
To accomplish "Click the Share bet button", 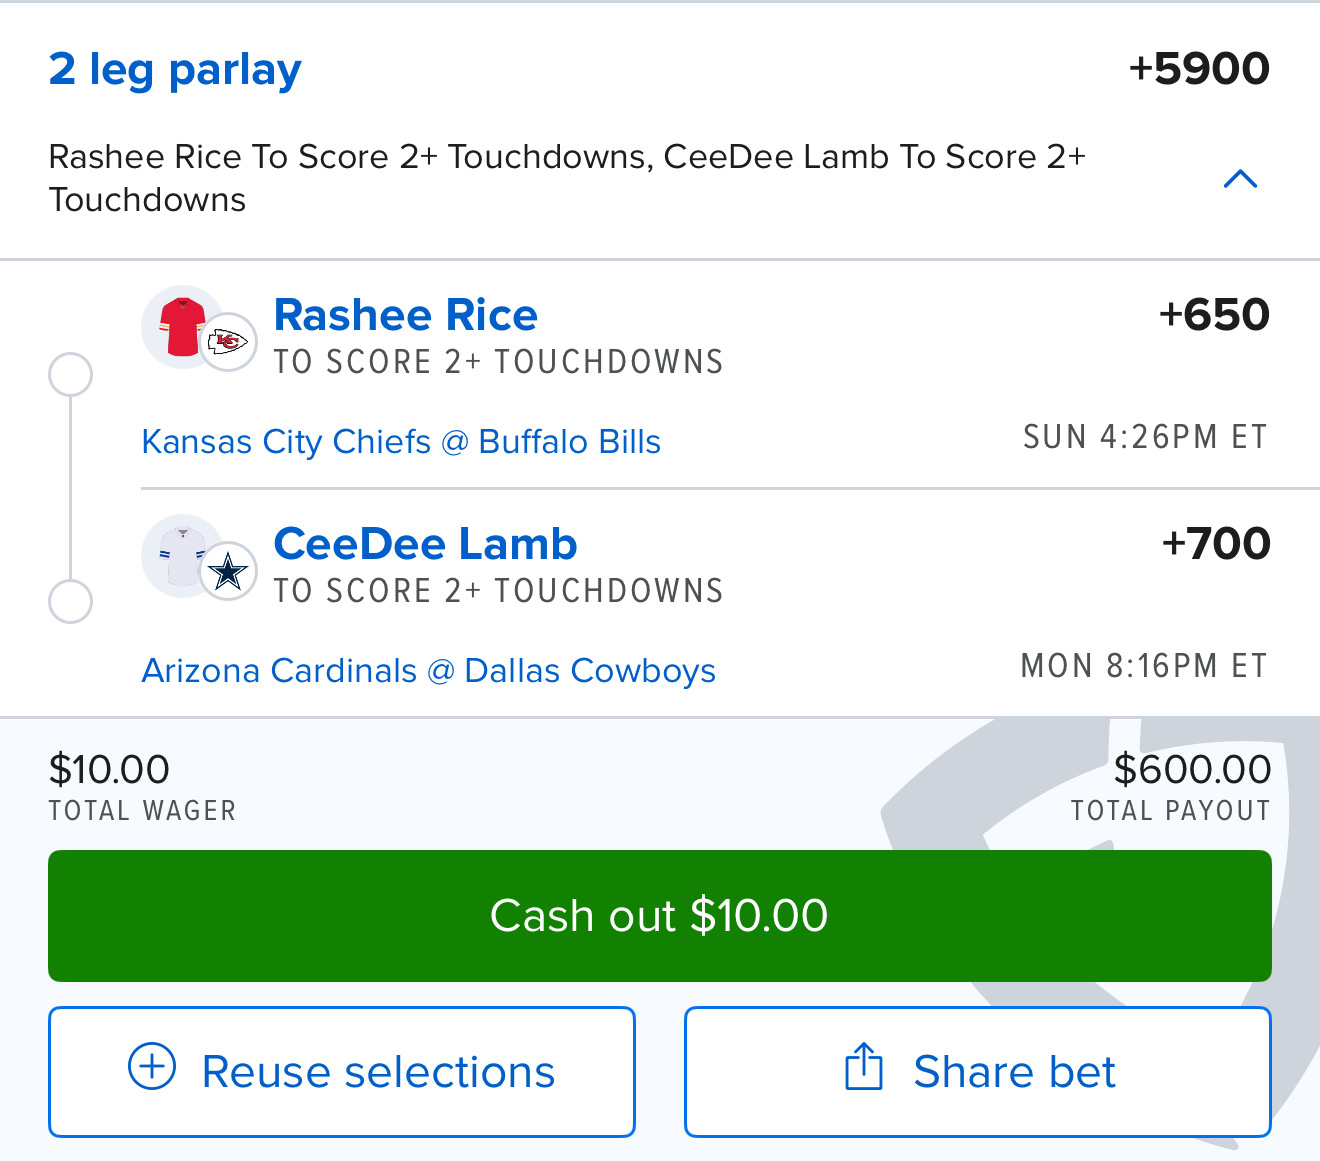I will pos(978,1071).
